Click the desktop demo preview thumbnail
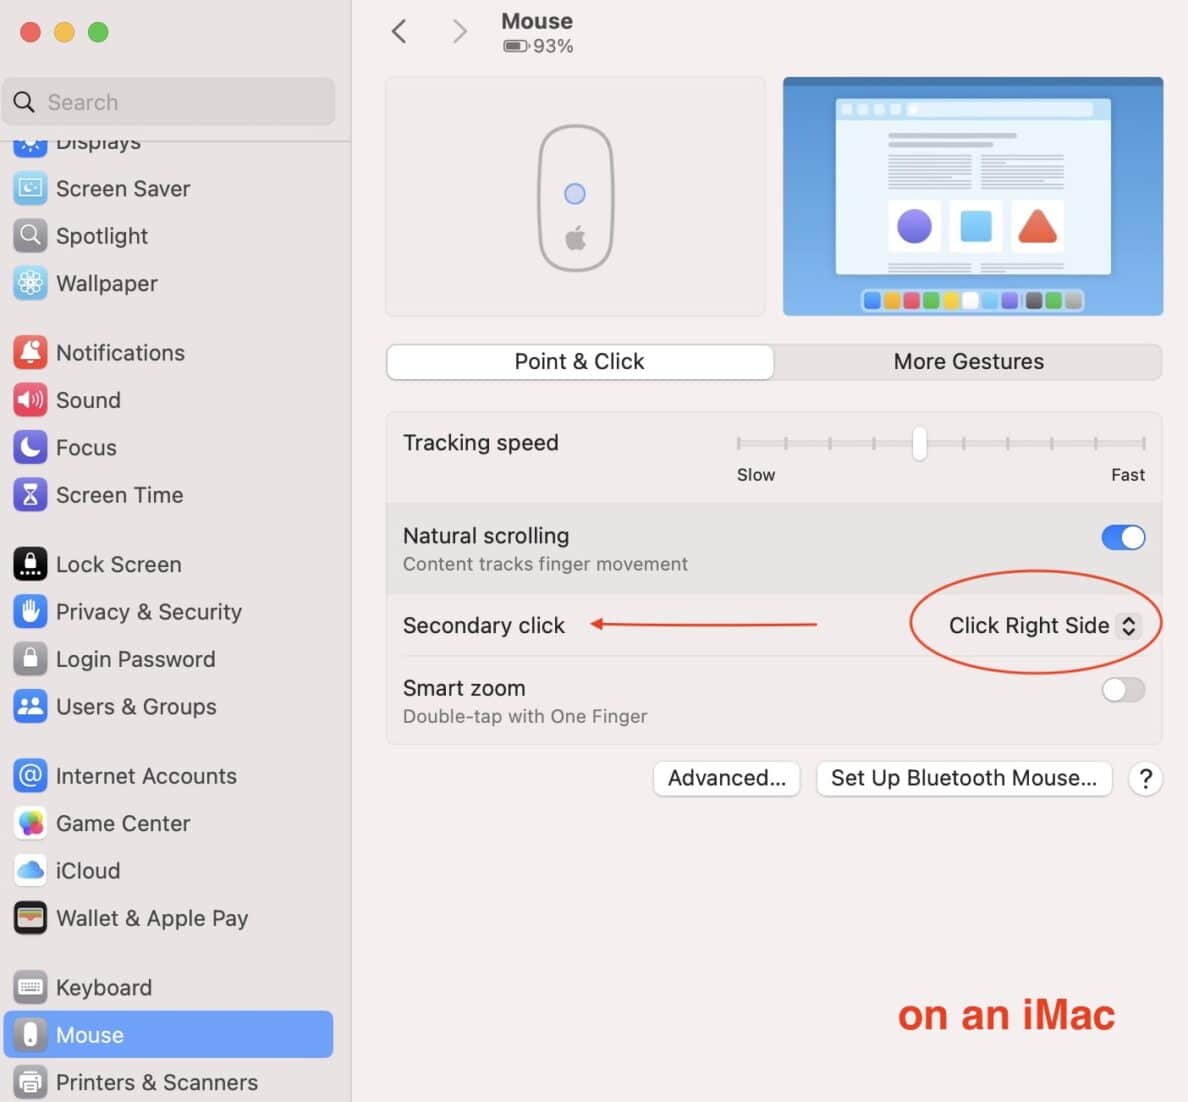The height and width of the screenshot is (1102, 1188). (973, 196)
